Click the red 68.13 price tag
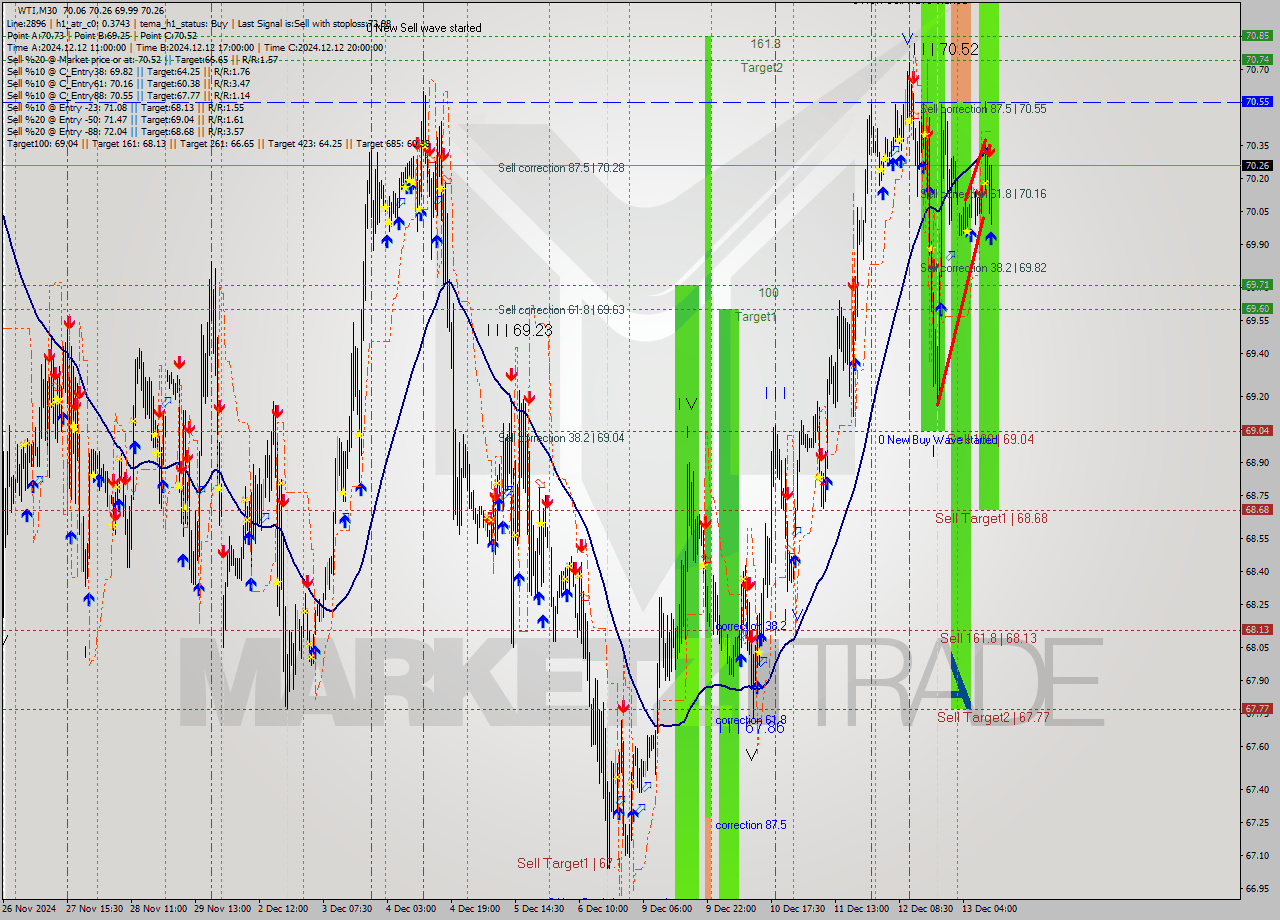Screen dimensions: 1280x920 click(x=1257, y=629)
